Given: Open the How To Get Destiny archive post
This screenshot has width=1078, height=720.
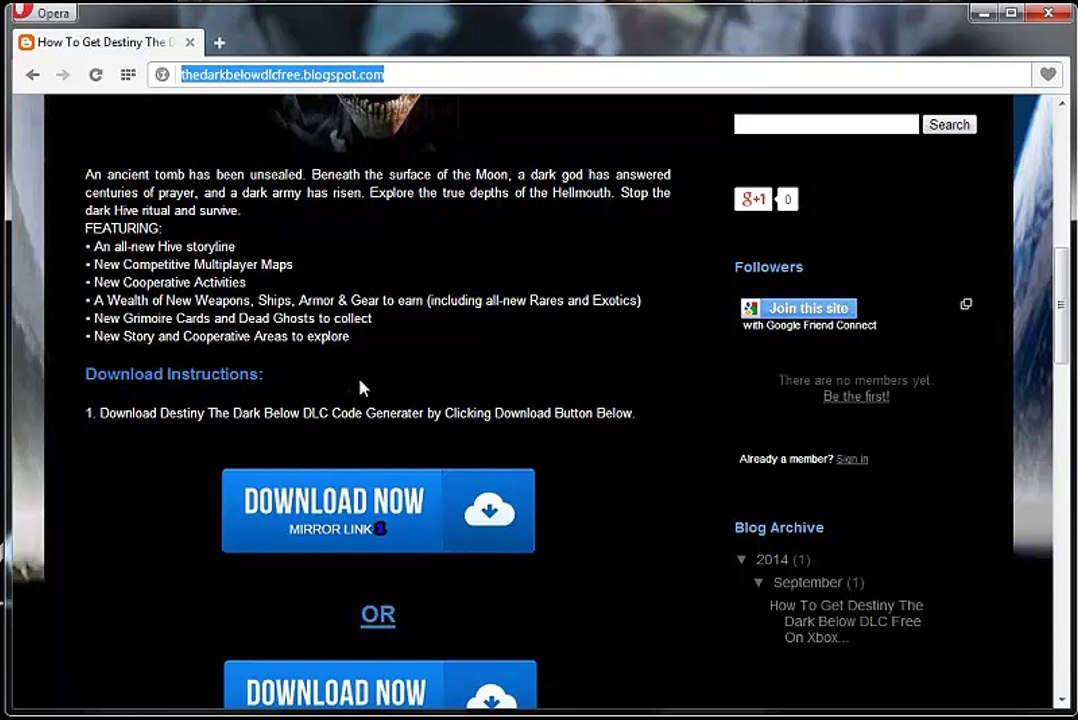Looking at the screenshot, I should 846,622.
